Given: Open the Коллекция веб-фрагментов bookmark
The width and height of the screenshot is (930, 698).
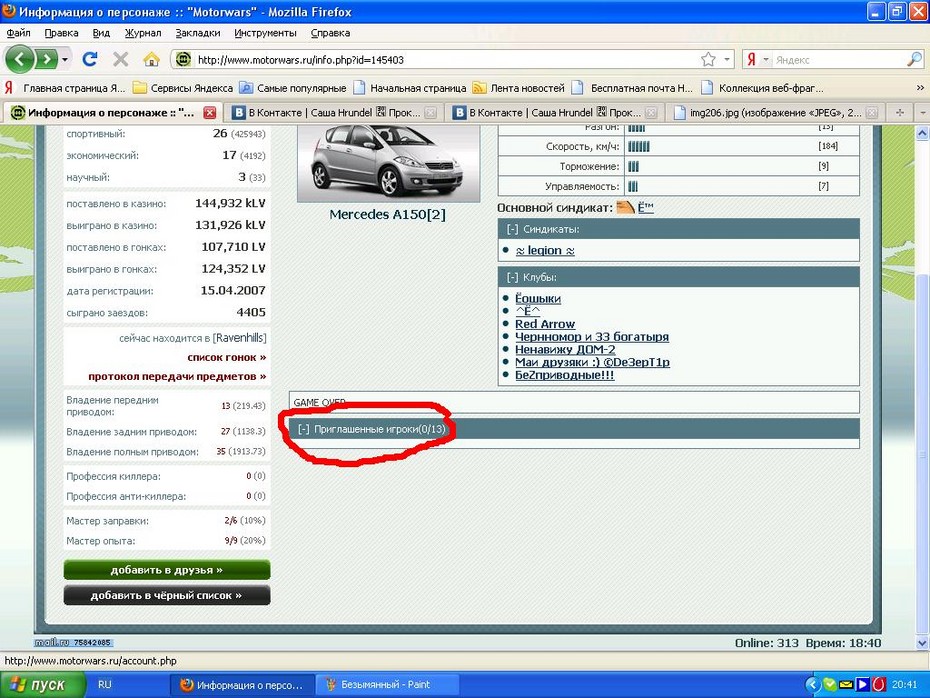Looking at the screenshot, I should point(763,88).
